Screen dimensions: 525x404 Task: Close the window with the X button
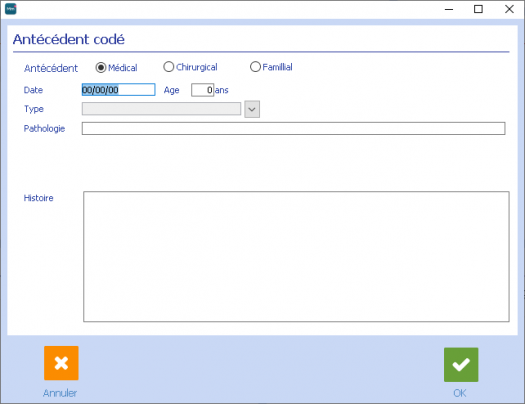(509, 9)
